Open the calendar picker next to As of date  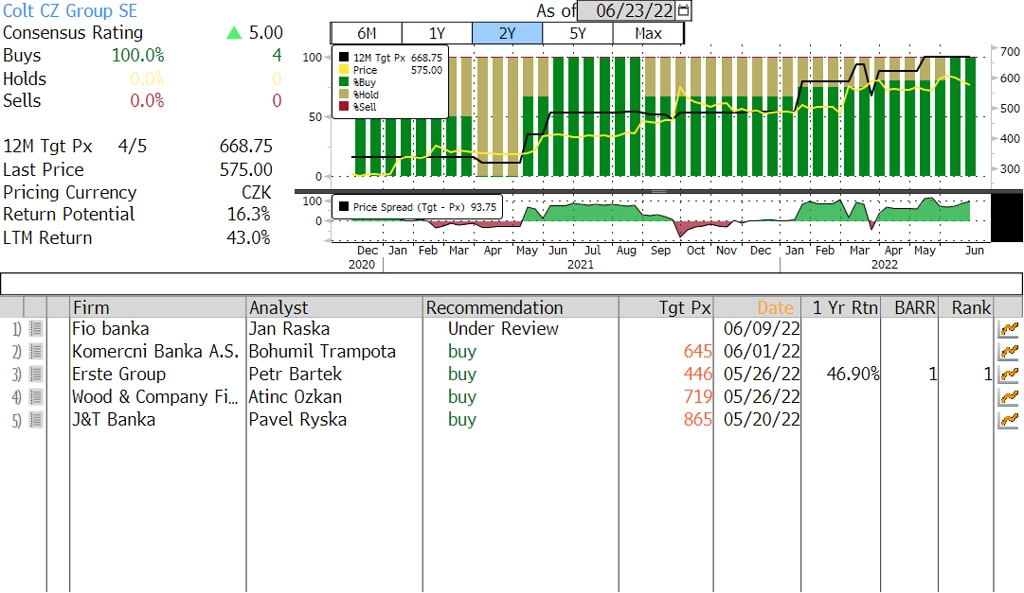684,10
